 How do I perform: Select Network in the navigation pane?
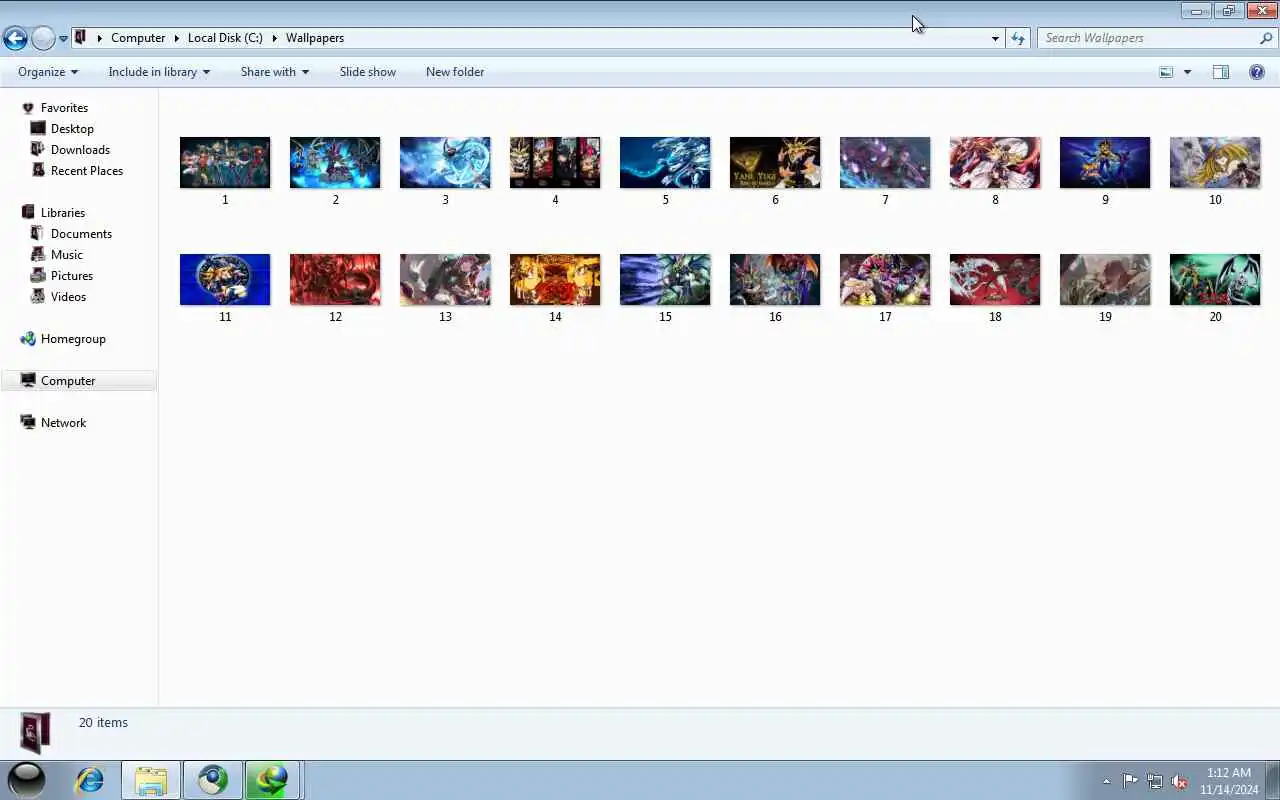coord(63,423)
